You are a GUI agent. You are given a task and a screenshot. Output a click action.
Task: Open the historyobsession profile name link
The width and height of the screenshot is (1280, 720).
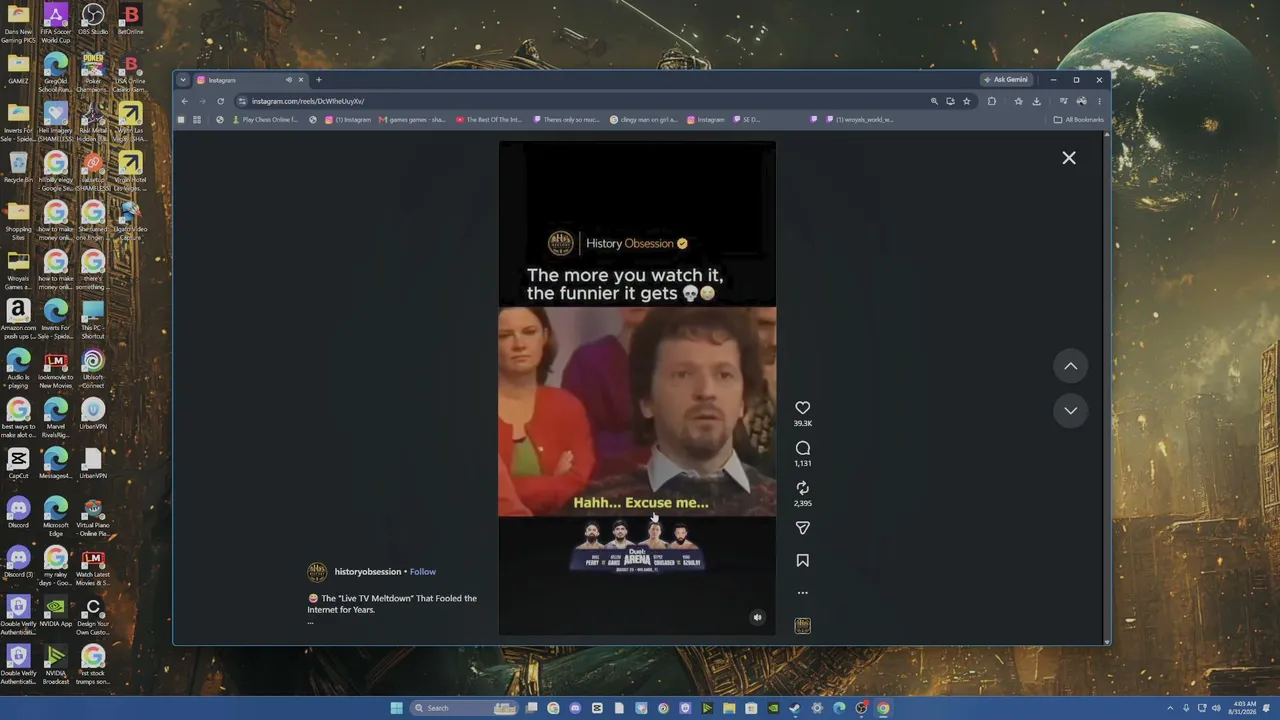368,572
